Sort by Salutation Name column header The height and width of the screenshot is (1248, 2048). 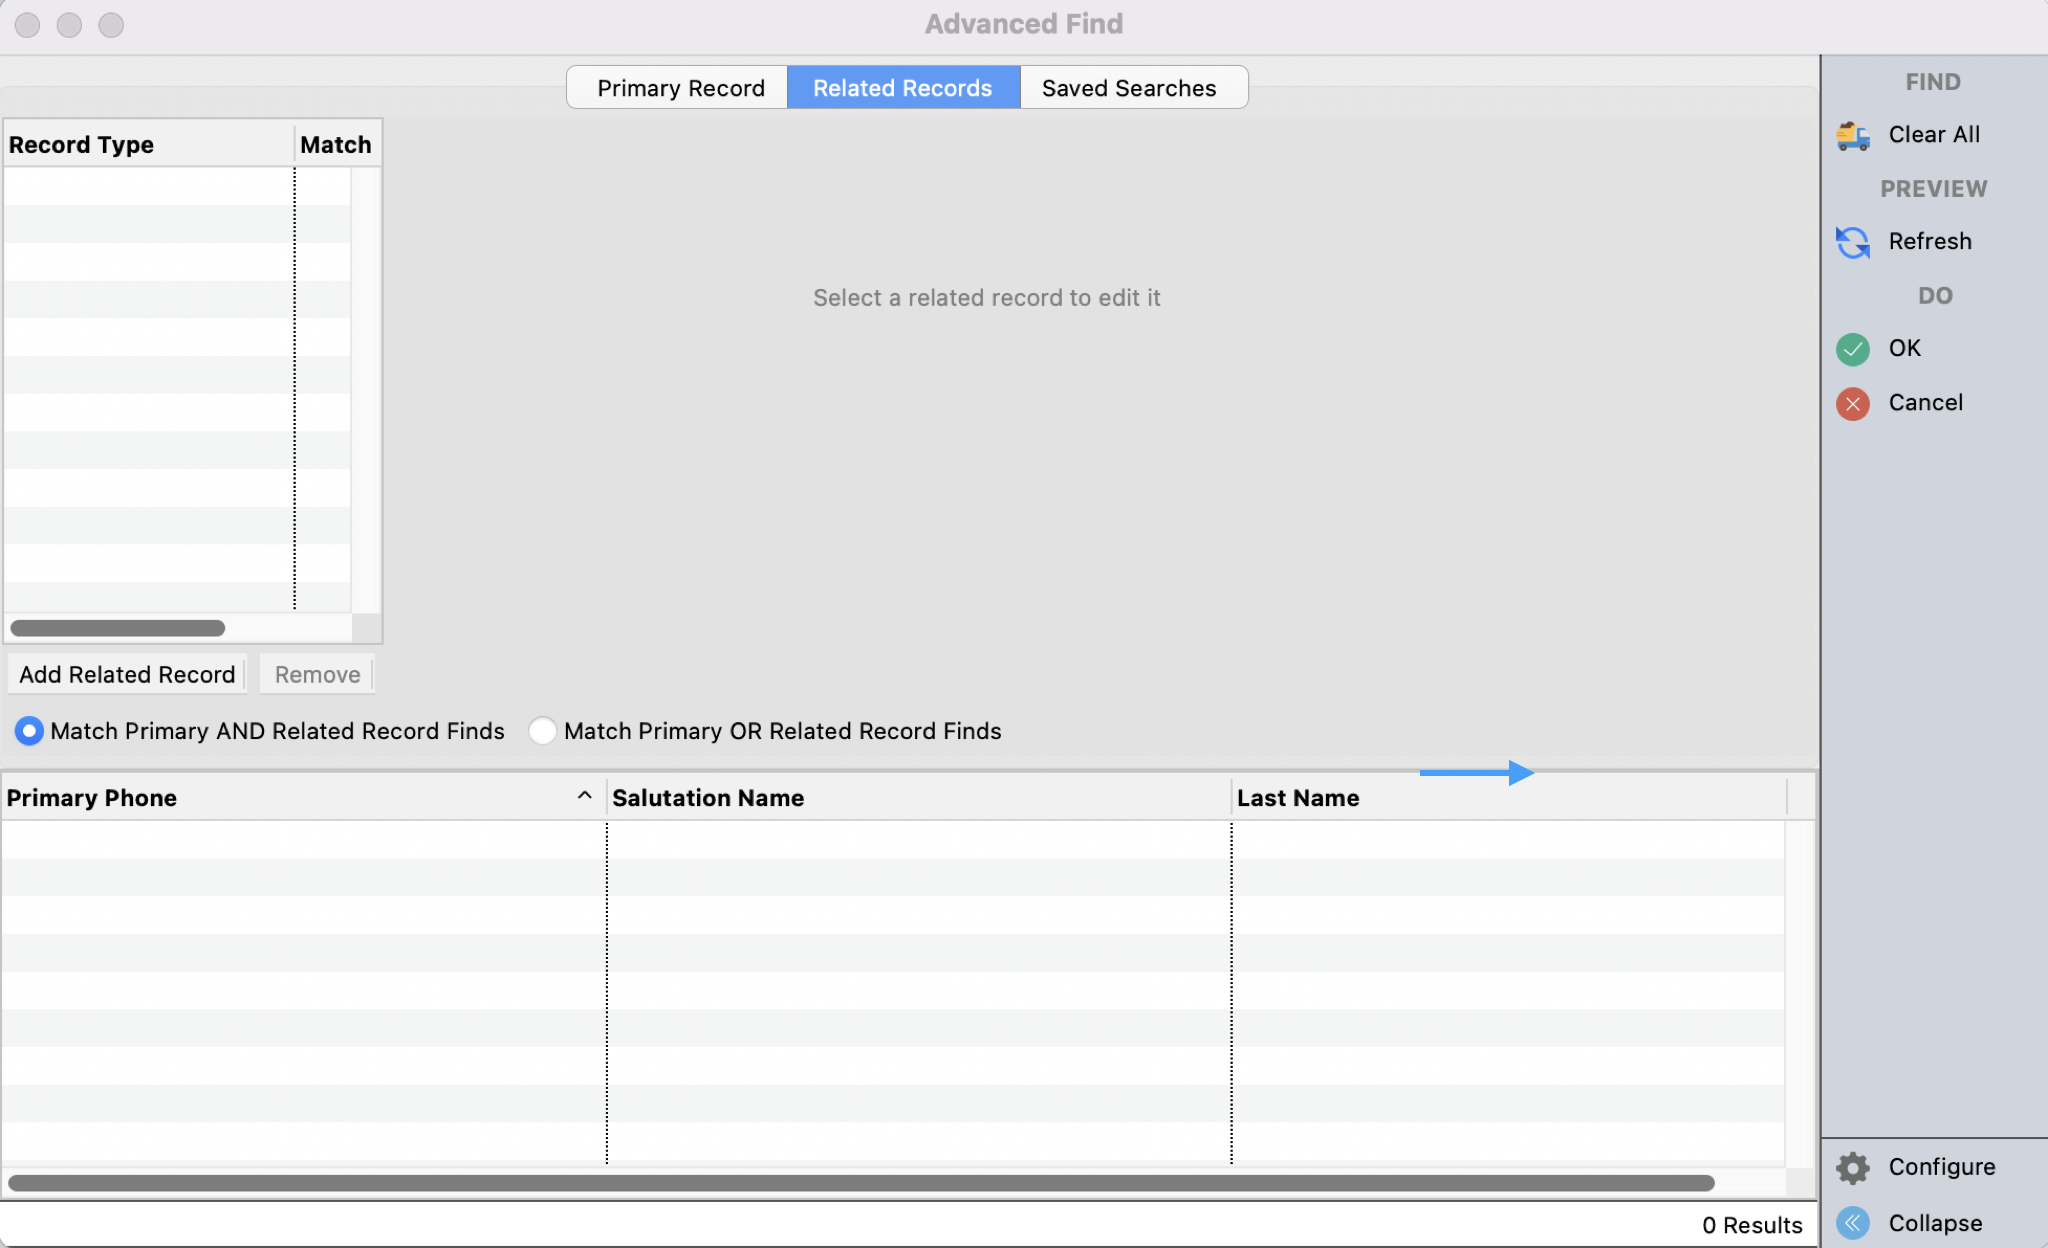[x=708, y=798]
